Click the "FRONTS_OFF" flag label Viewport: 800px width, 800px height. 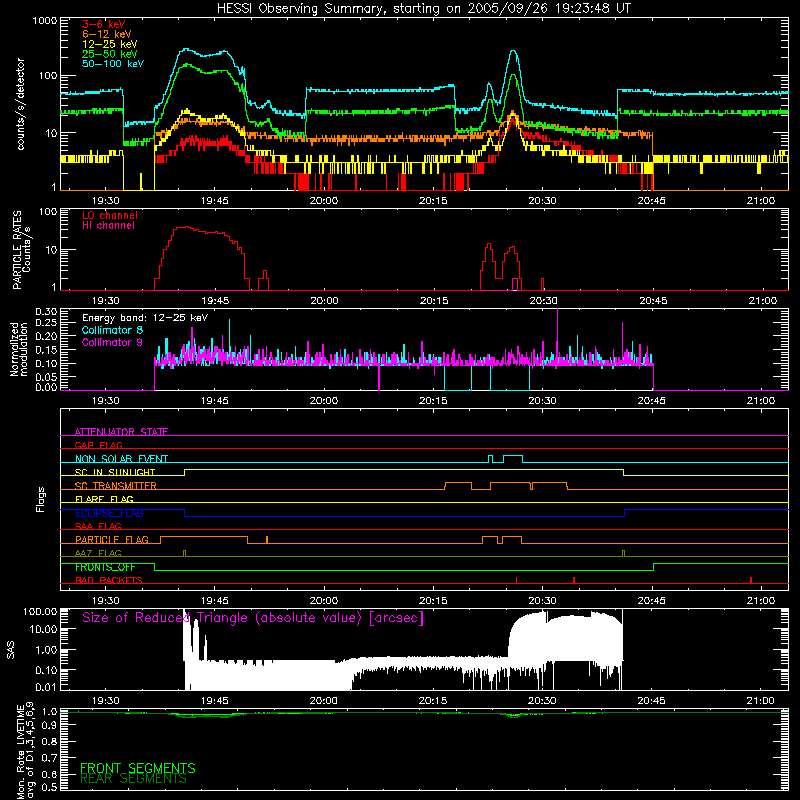pos(105,567)
